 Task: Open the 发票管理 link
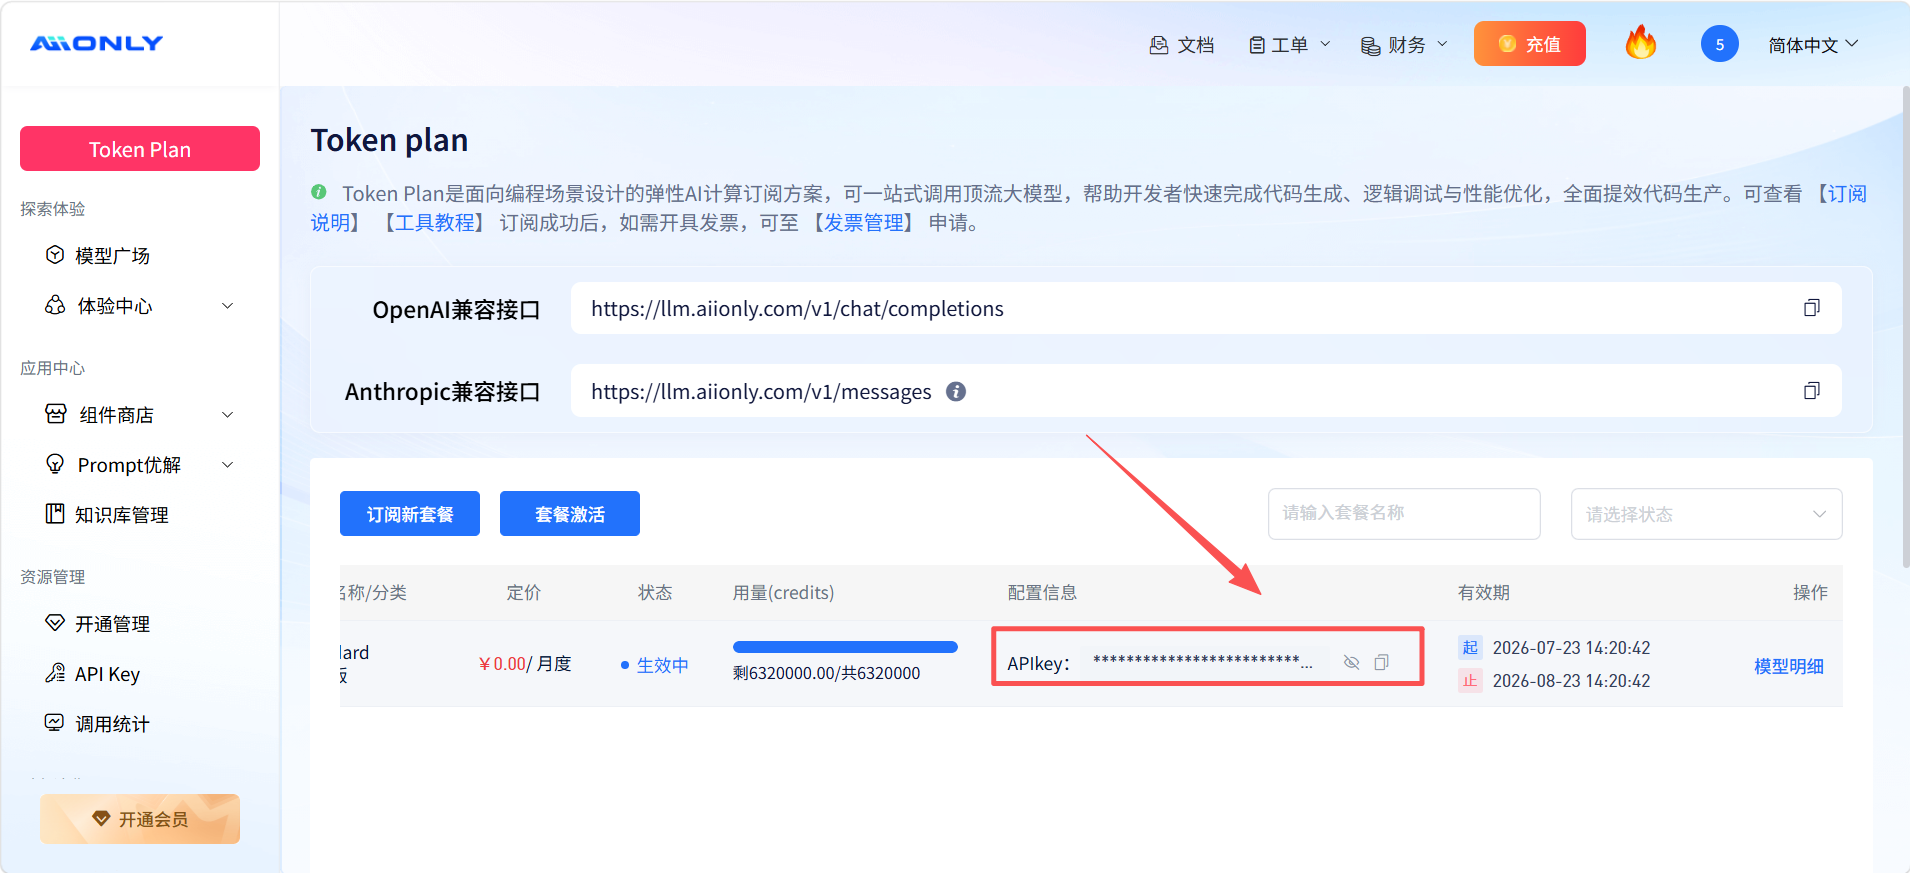(x=864, y=222)
